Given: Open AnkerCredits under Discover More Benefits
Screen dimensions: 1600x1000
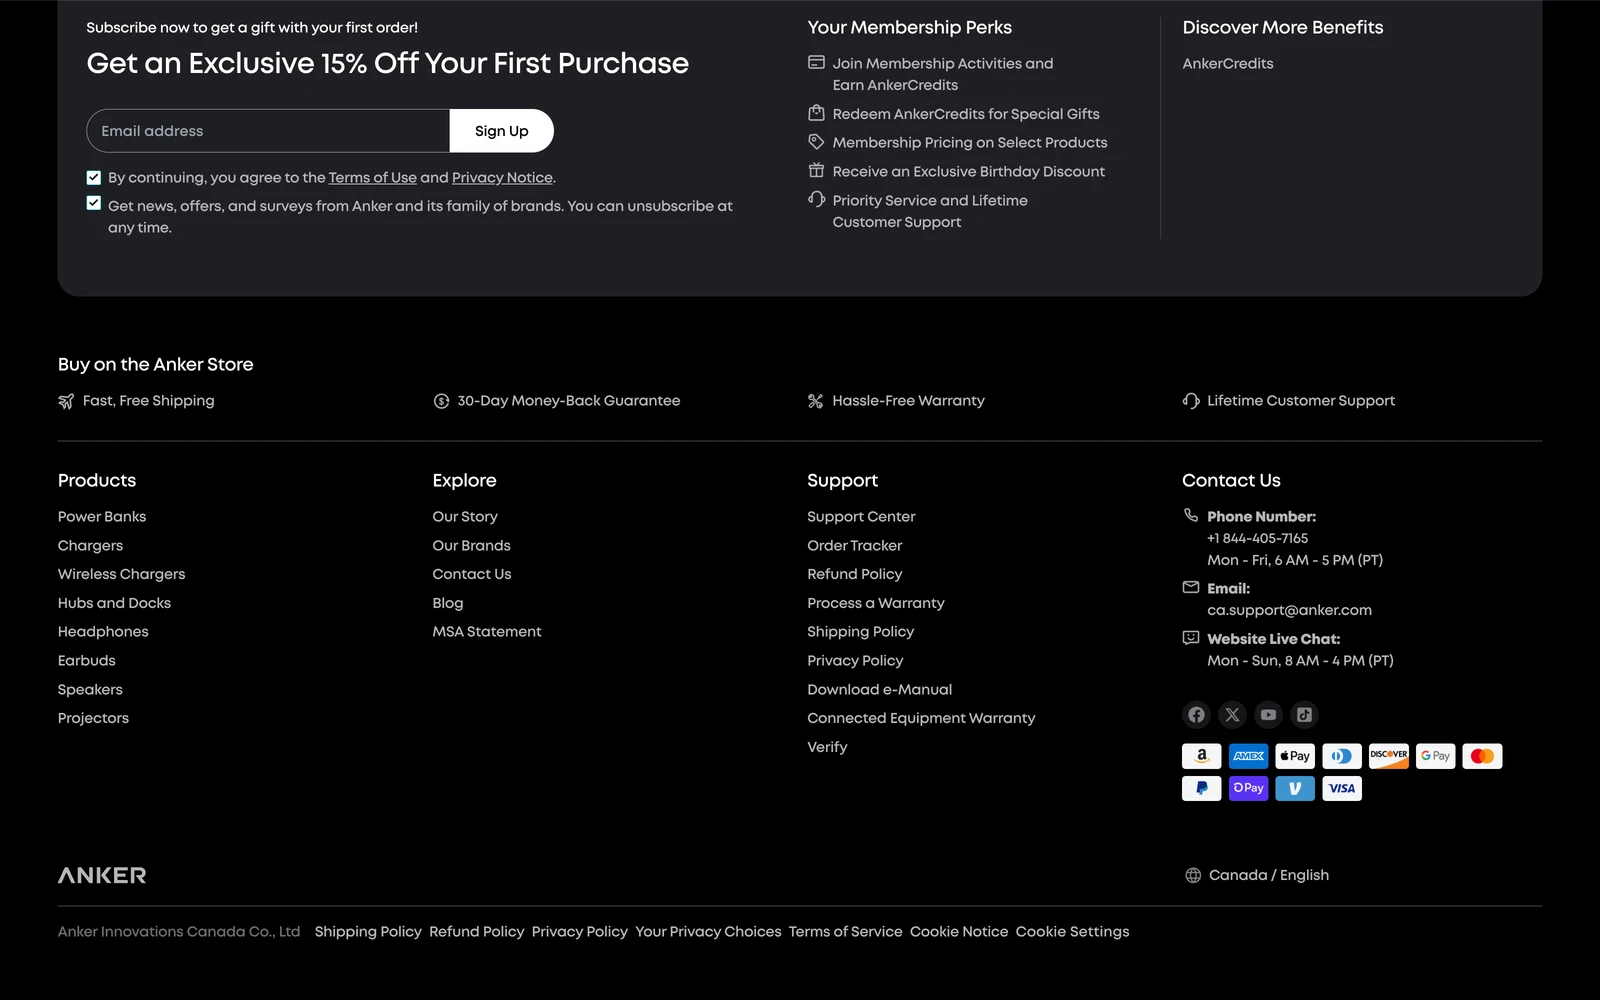Looking at the screenshot, I should click(1228, 64).
